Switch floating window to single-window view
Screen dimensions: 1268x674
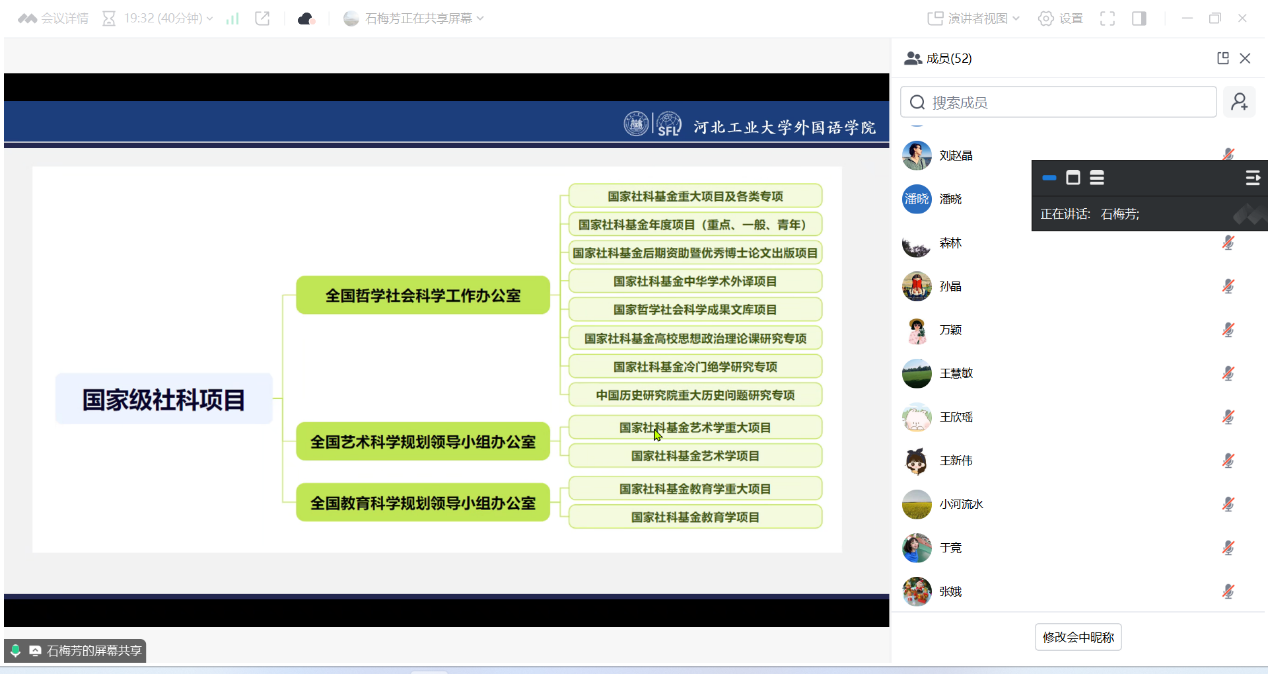coord(1073,178)
